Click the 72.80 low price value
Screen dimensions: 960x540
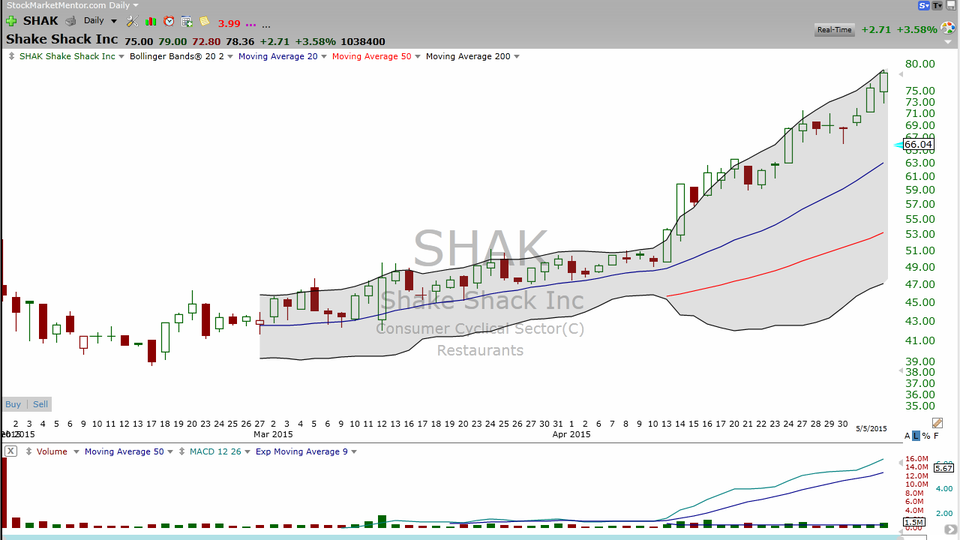click(x=206, y=42)
